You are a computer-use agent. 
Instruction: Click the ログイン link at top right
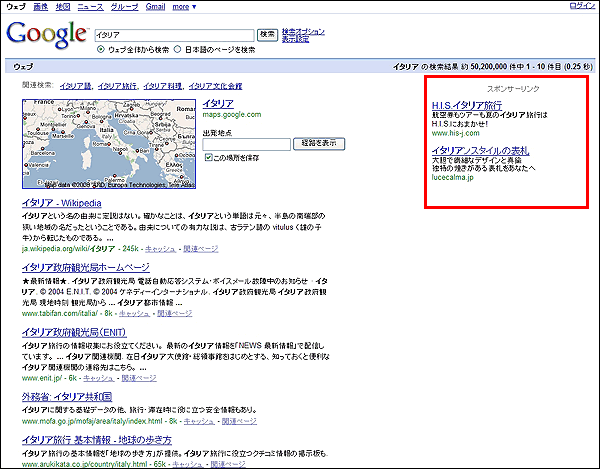coord(583,6)
